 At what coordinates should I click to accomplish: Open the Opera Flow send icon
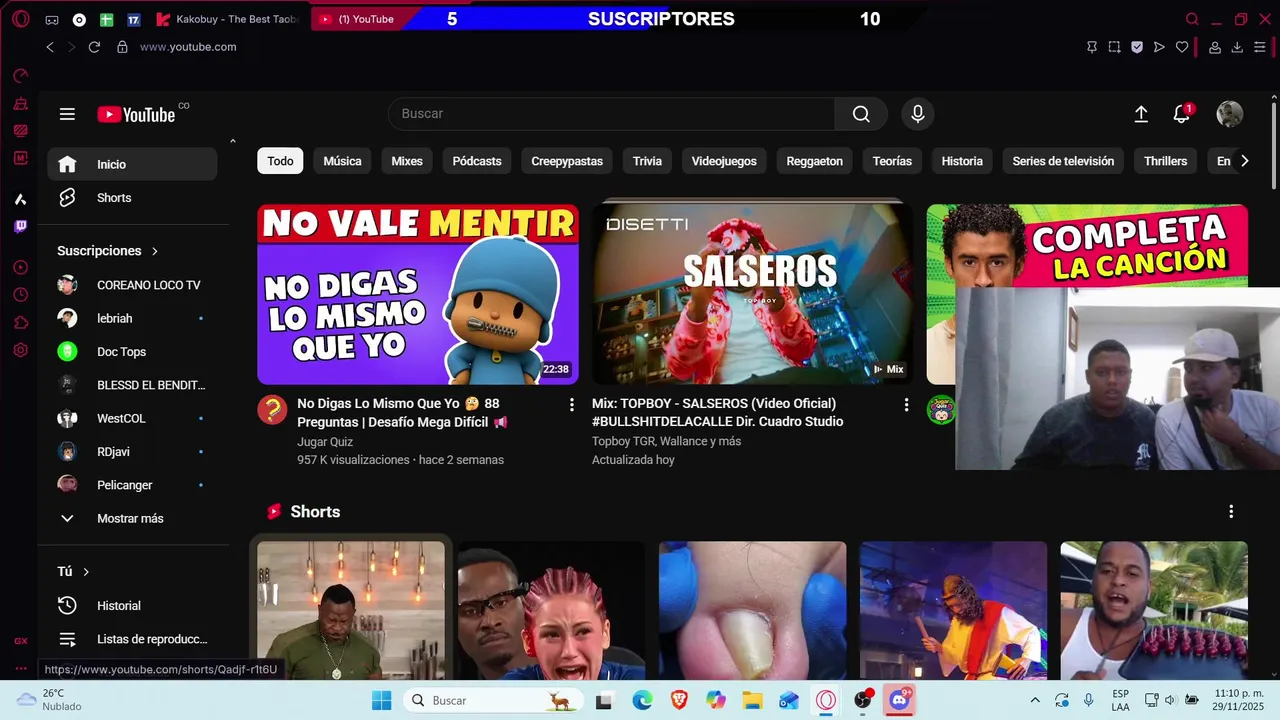1159,47
